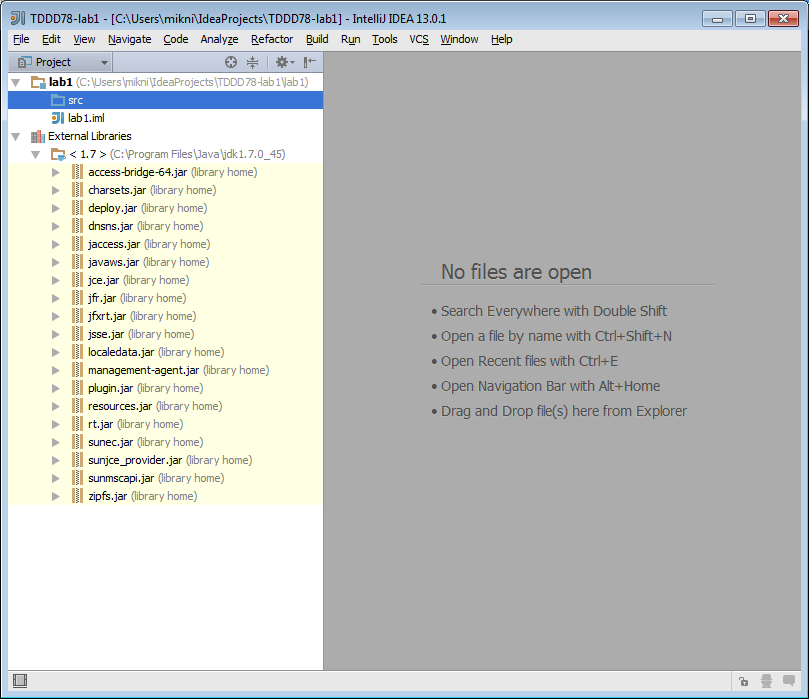This screenshot has width=809, height=699.
Task: Click the tool windows quick access icon in the status bar
Action: coord(20,681)
